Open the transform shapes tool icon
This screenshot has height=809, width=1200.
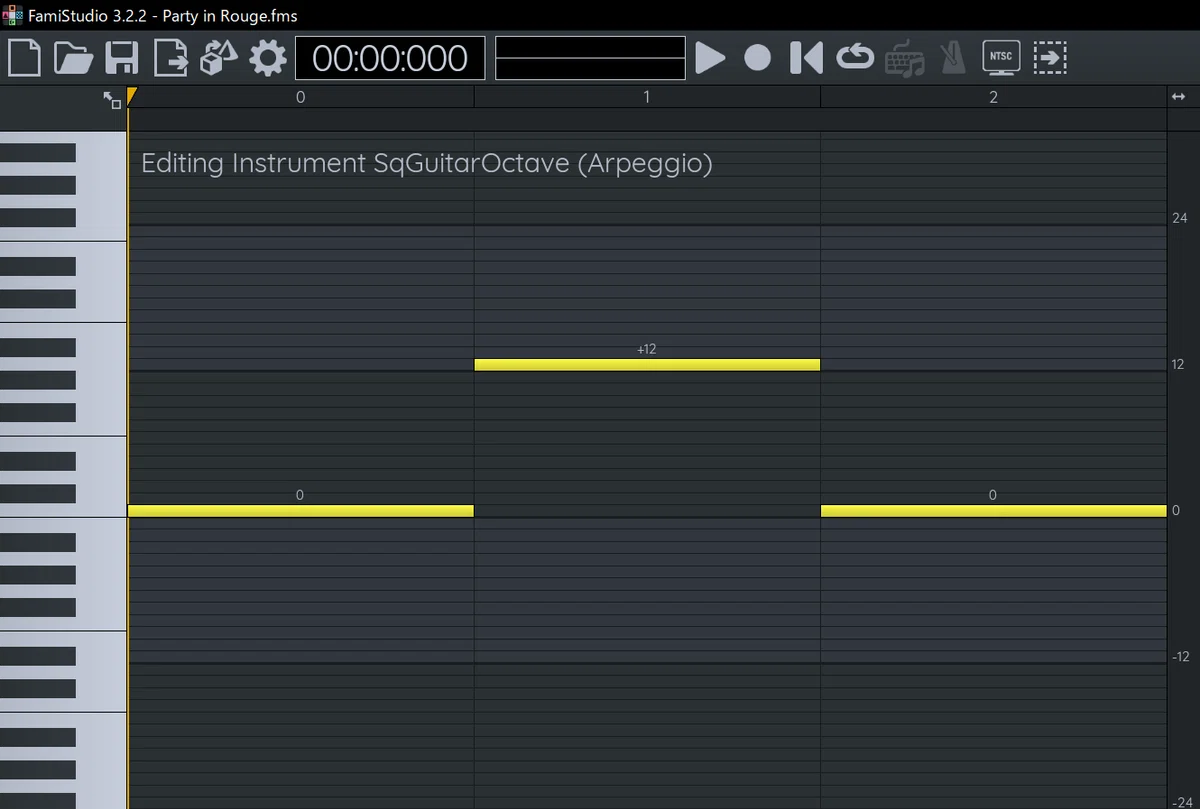click(x=219, y=58)
